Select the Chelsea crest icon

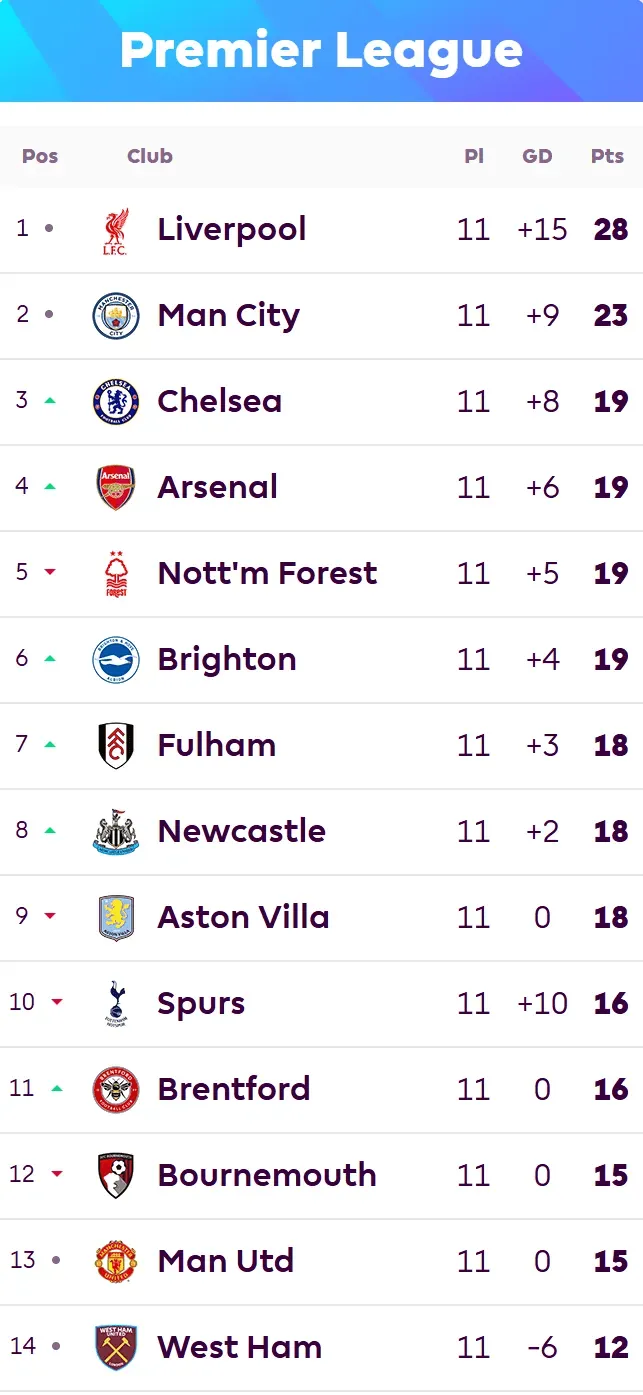pyautogui.click(x=116, y=402)
